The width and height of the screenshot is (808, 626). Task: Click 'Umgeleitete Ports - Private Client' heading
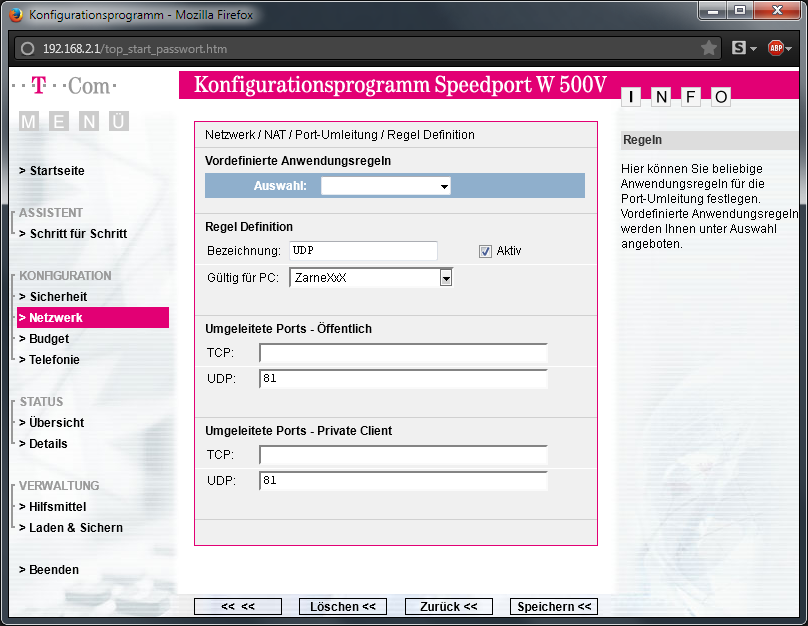click(298, 431)
